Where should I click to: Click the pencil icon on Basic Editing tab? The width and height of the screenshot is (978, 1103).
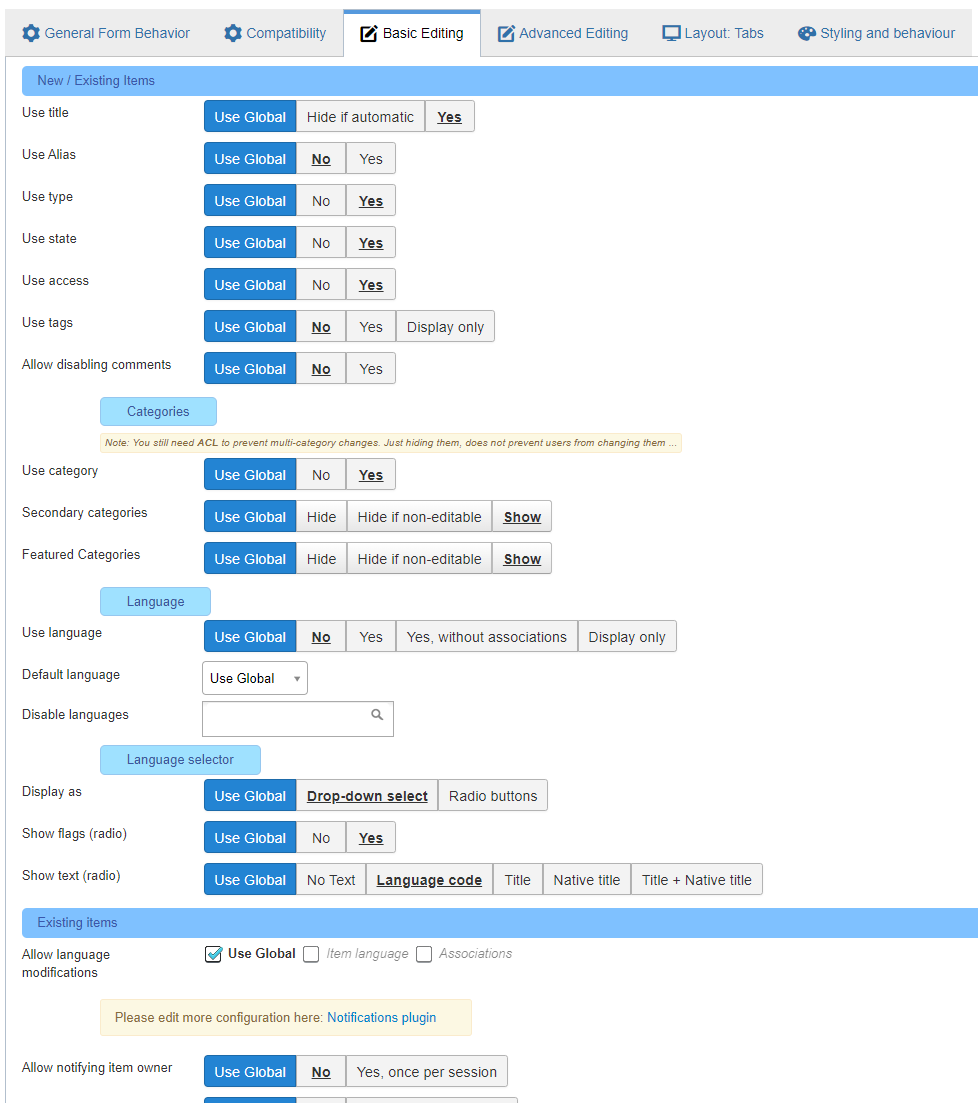pyautogui.click(x=369, y=34)
